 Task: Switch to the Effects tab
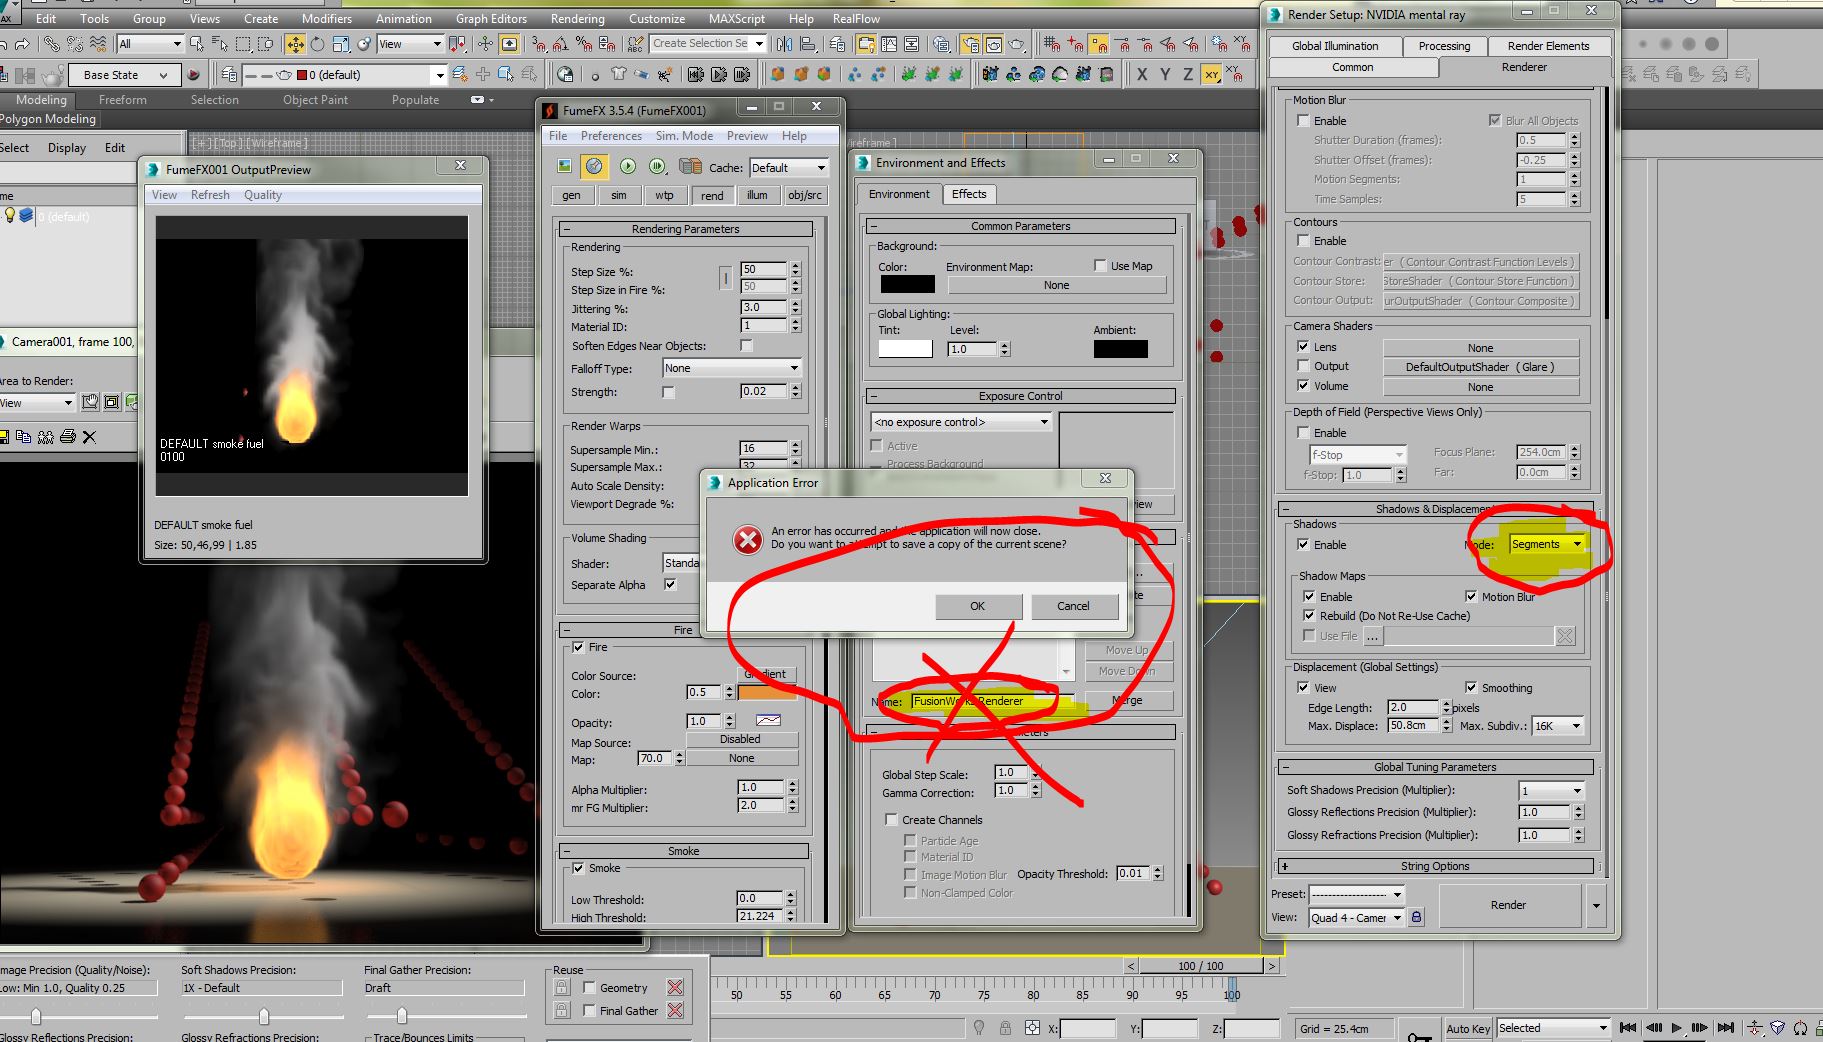968,194
